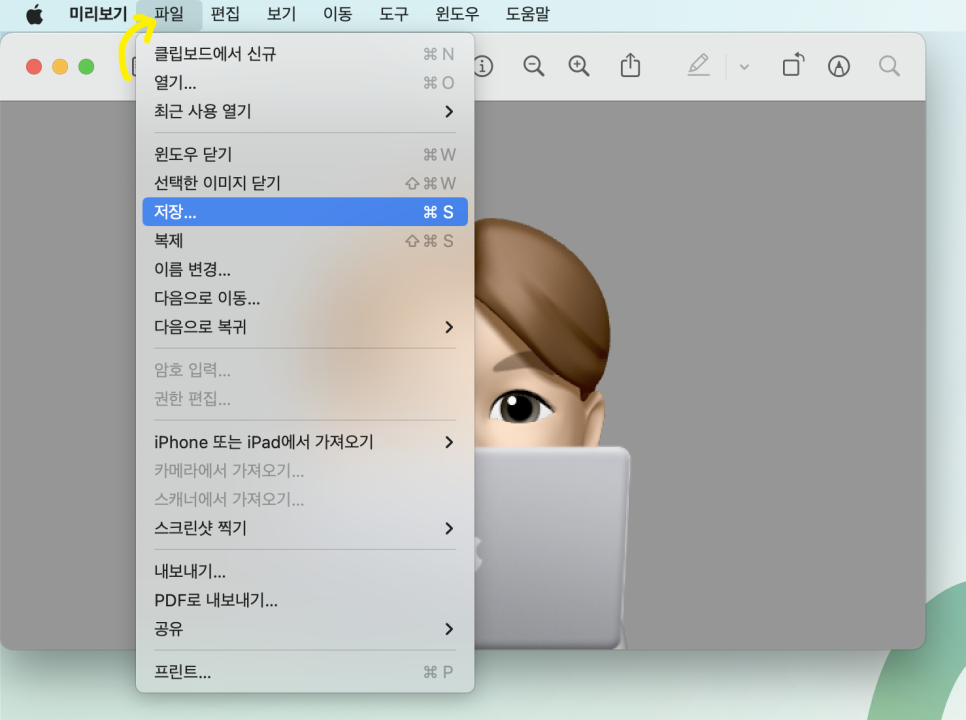Expand the 다음으로 복귀 submenu

(x=449, y=327)
